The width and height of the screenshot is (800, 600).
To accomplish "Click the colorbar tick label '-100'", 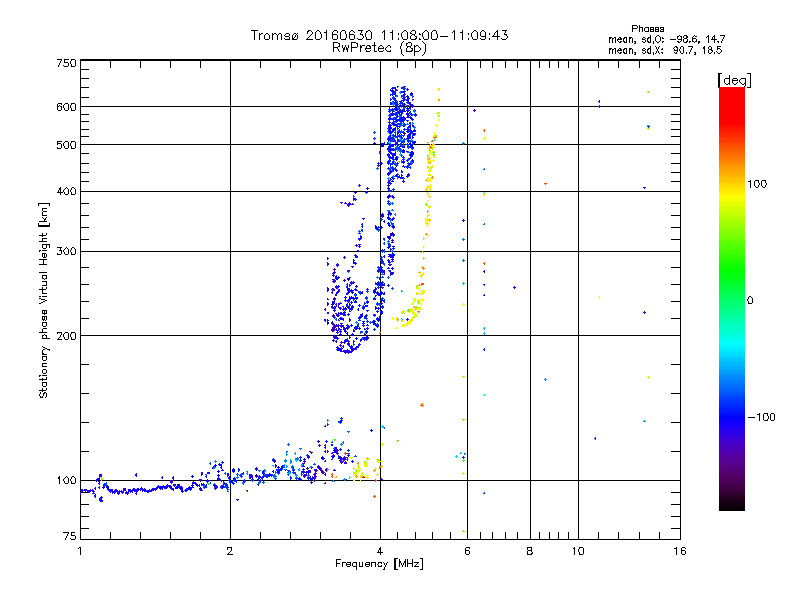I will point(761,417).
